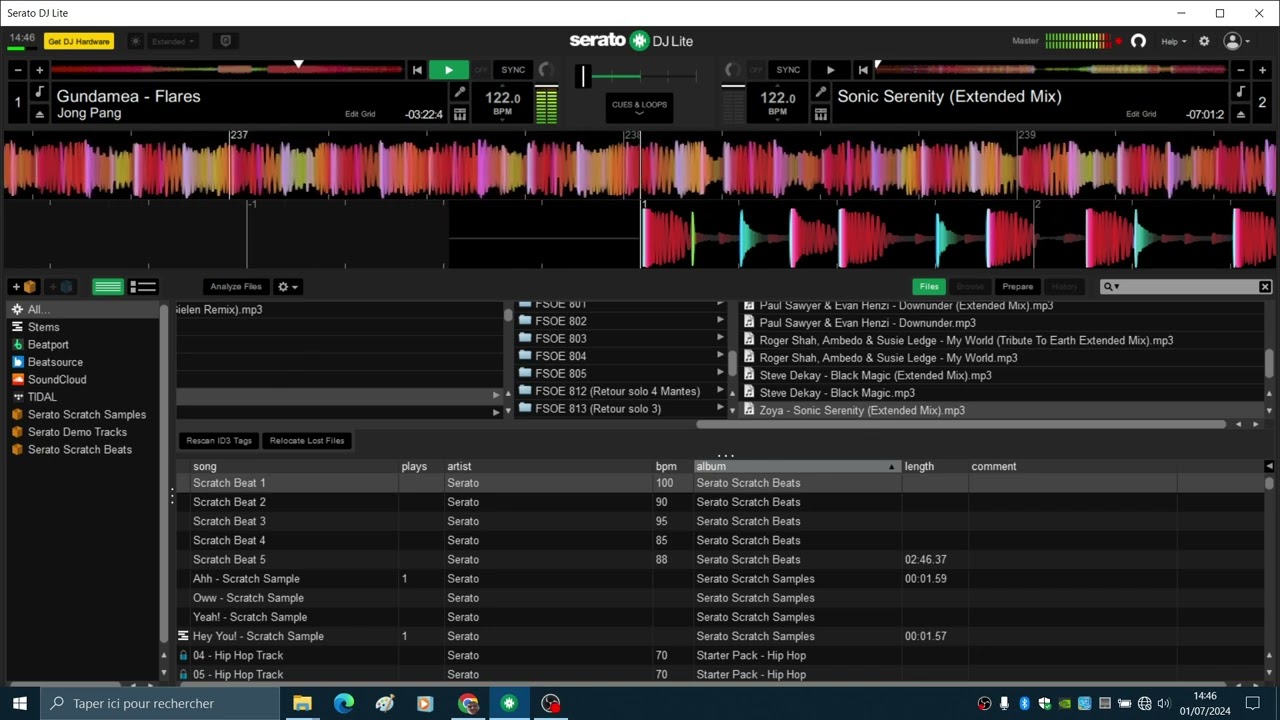The image size is (1280, 720).
Task: Click into the library search field
Action: point(1185,287)
